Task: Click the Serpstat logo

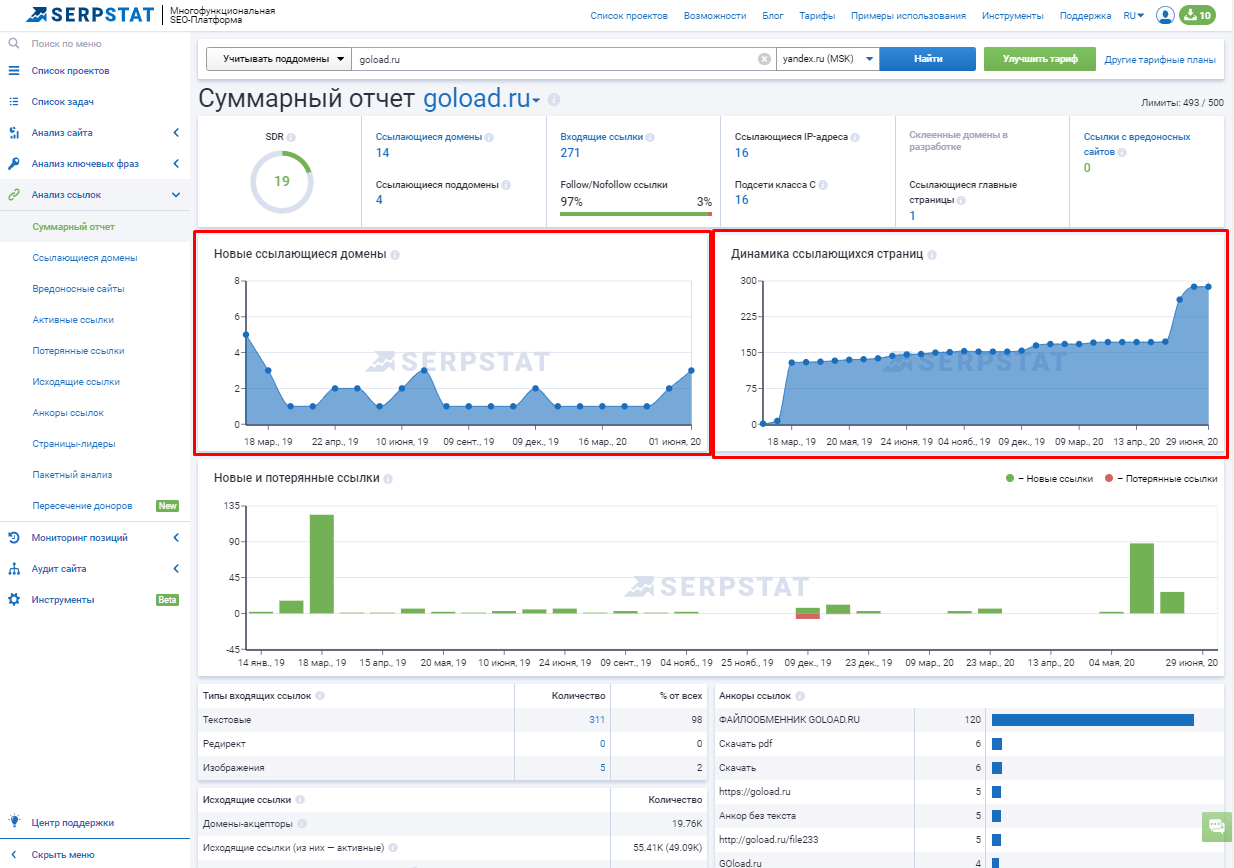Action: click(90, 15)
